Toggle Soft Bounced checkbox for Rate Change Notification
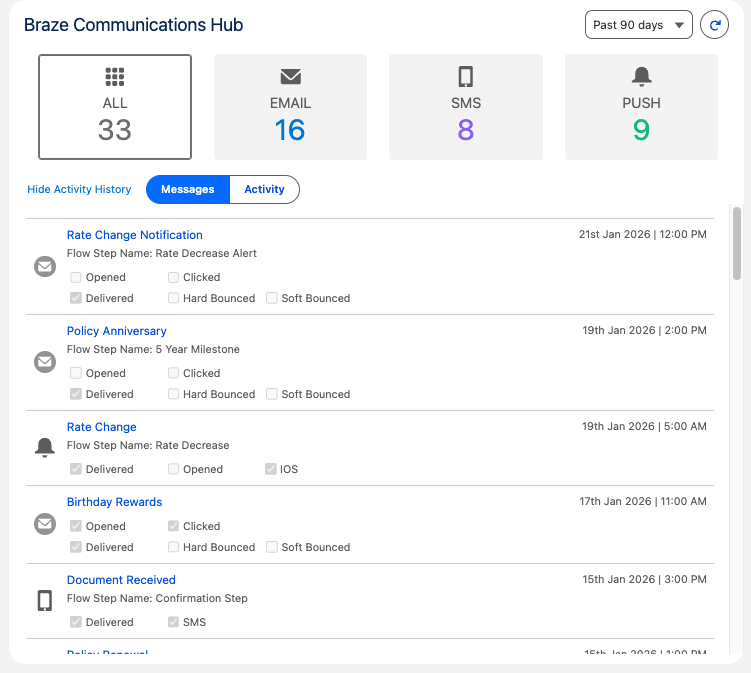751x673 pixels. [272, 298]
